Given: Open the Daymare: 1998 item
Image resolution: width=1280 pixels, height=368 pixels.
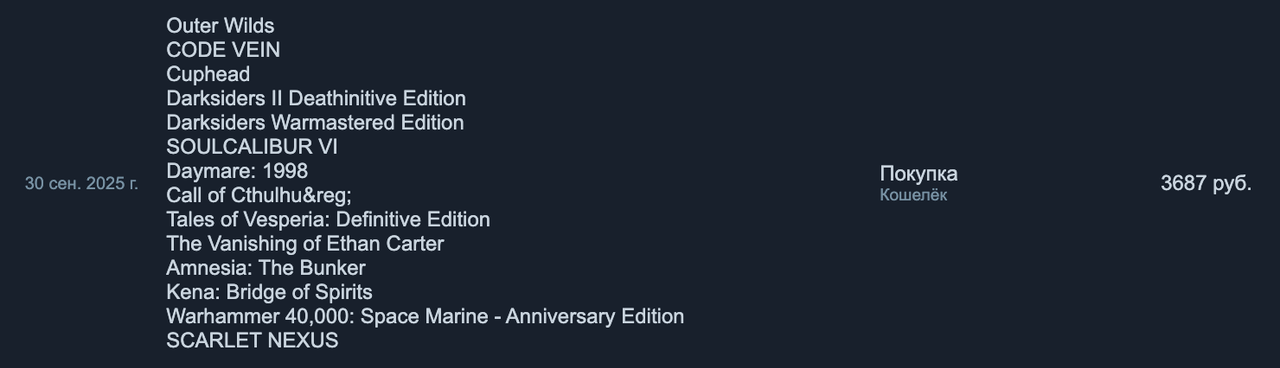Looking at the screenshot, I should coord(237,171).
